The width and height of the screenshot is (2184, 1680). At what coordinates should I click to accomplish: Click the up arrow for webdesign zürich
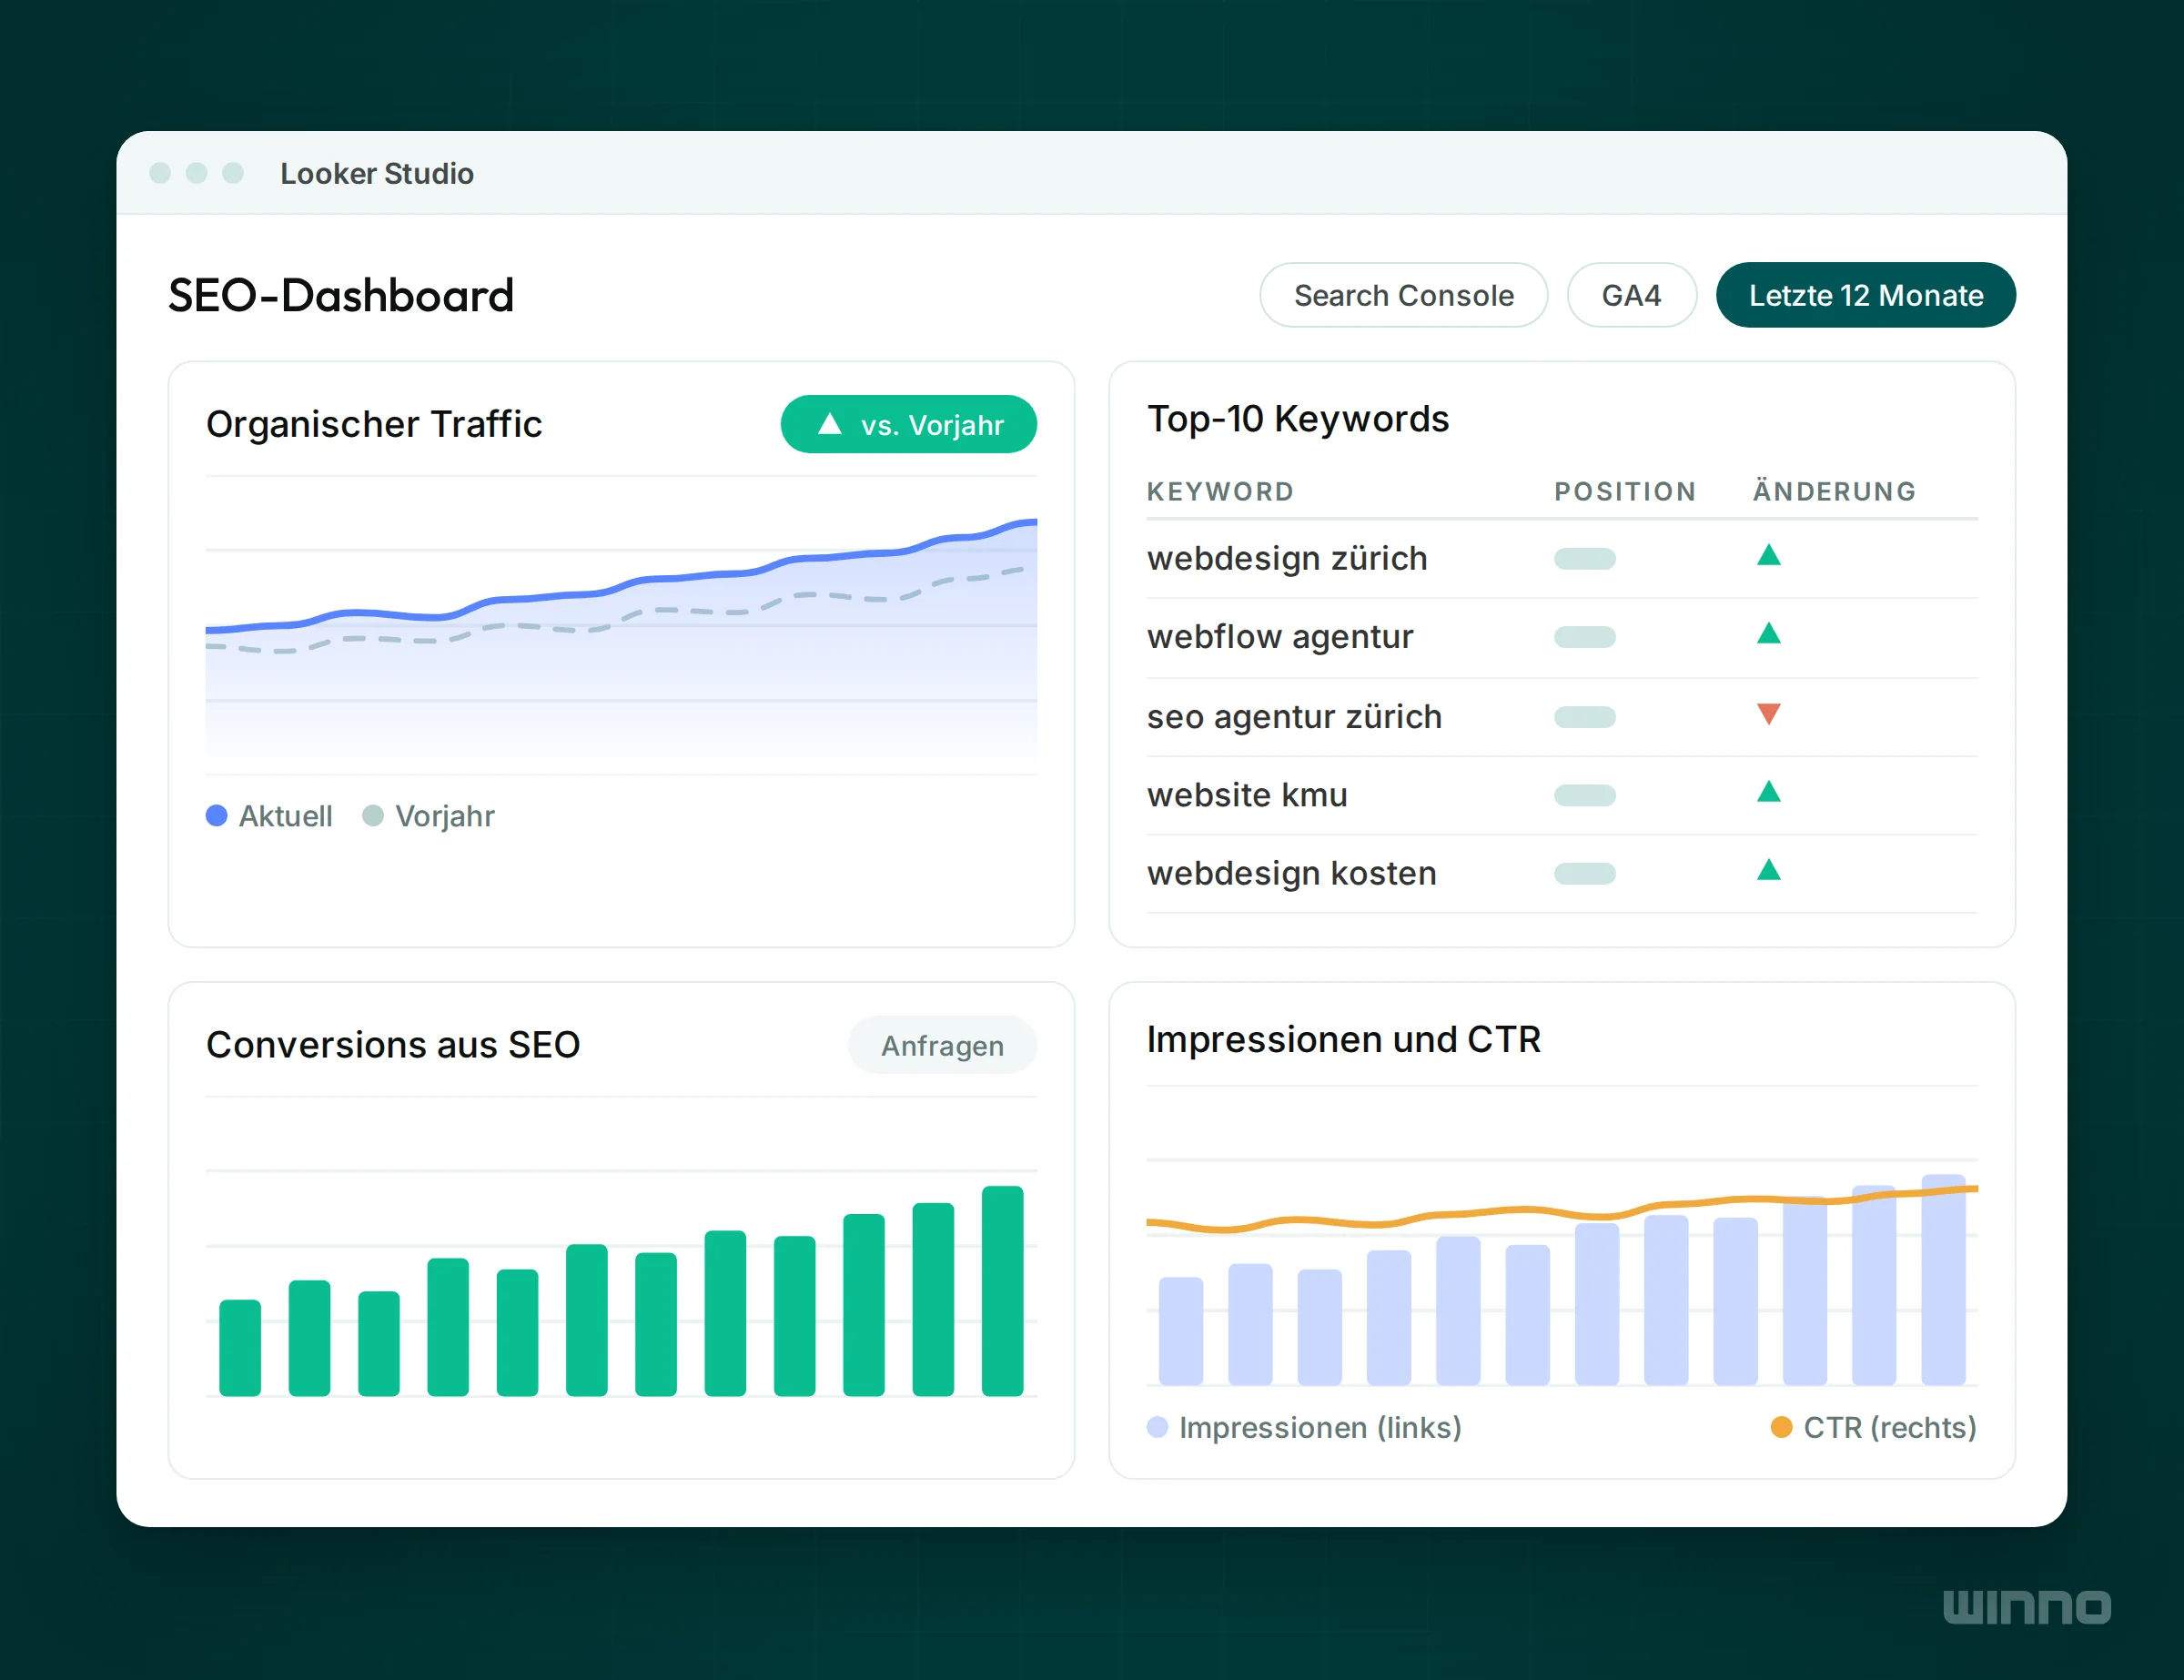click(1768, 555)
